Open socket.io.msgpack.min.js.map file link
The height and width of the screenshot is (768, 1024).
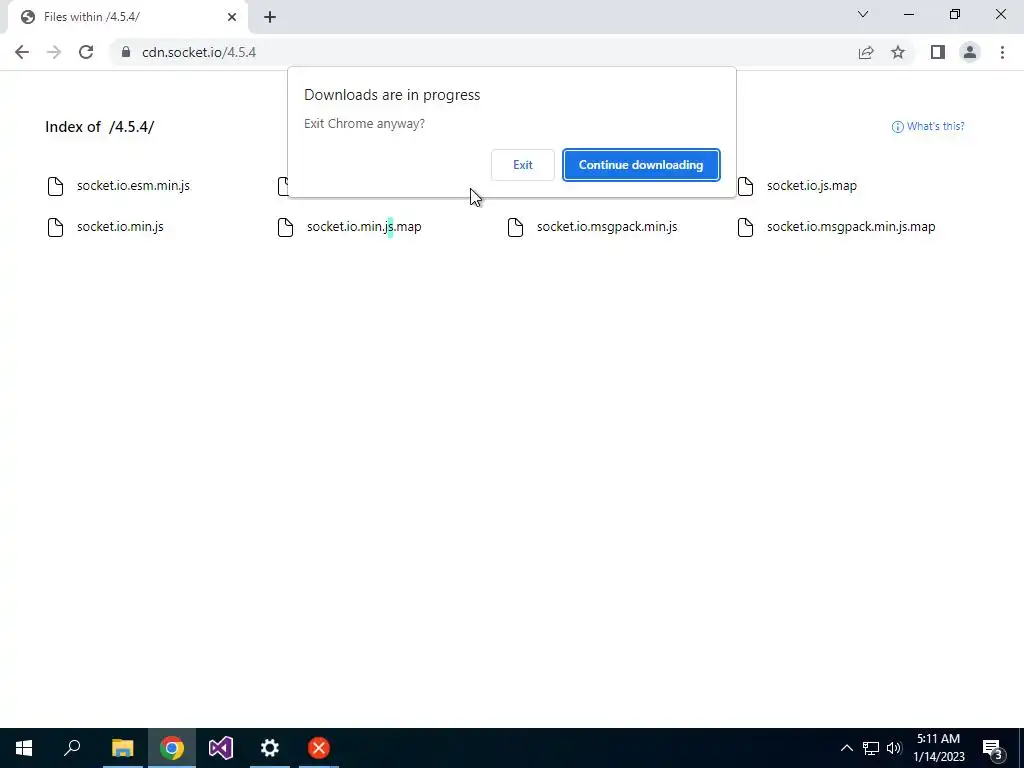[x=851, y=227]
